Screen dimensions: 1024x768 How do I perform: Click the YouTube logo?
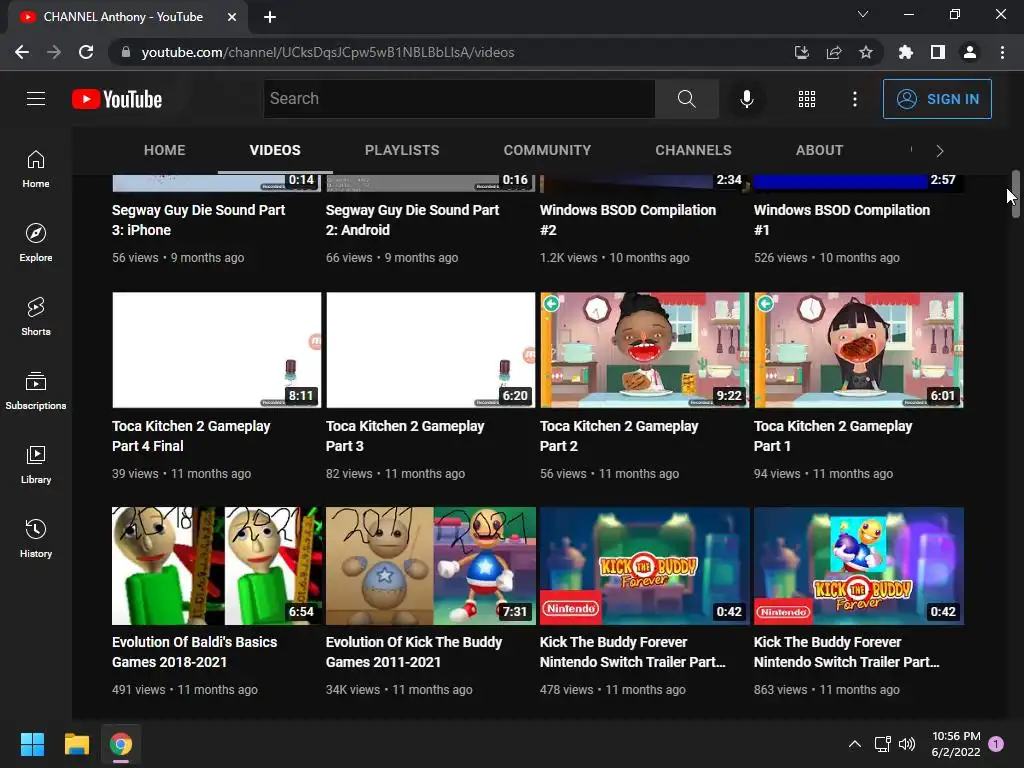point(117,99)
